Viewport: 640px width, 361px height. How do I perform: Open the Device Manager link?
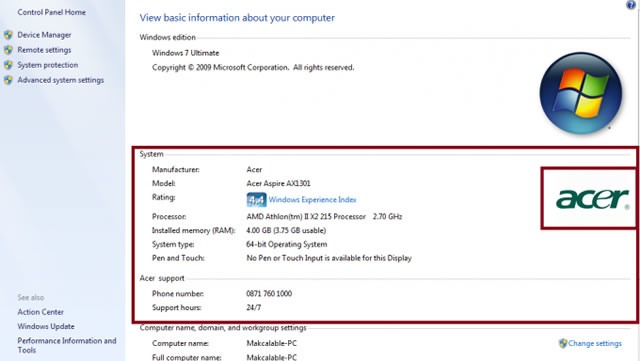[x=44, y=35]
